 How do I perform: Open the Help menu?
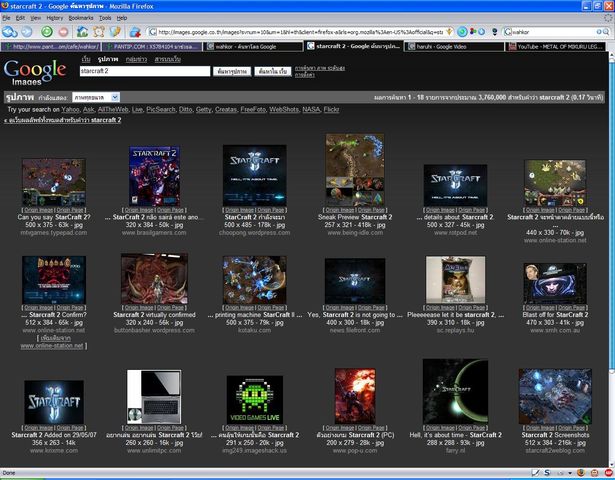click(122, 18)
